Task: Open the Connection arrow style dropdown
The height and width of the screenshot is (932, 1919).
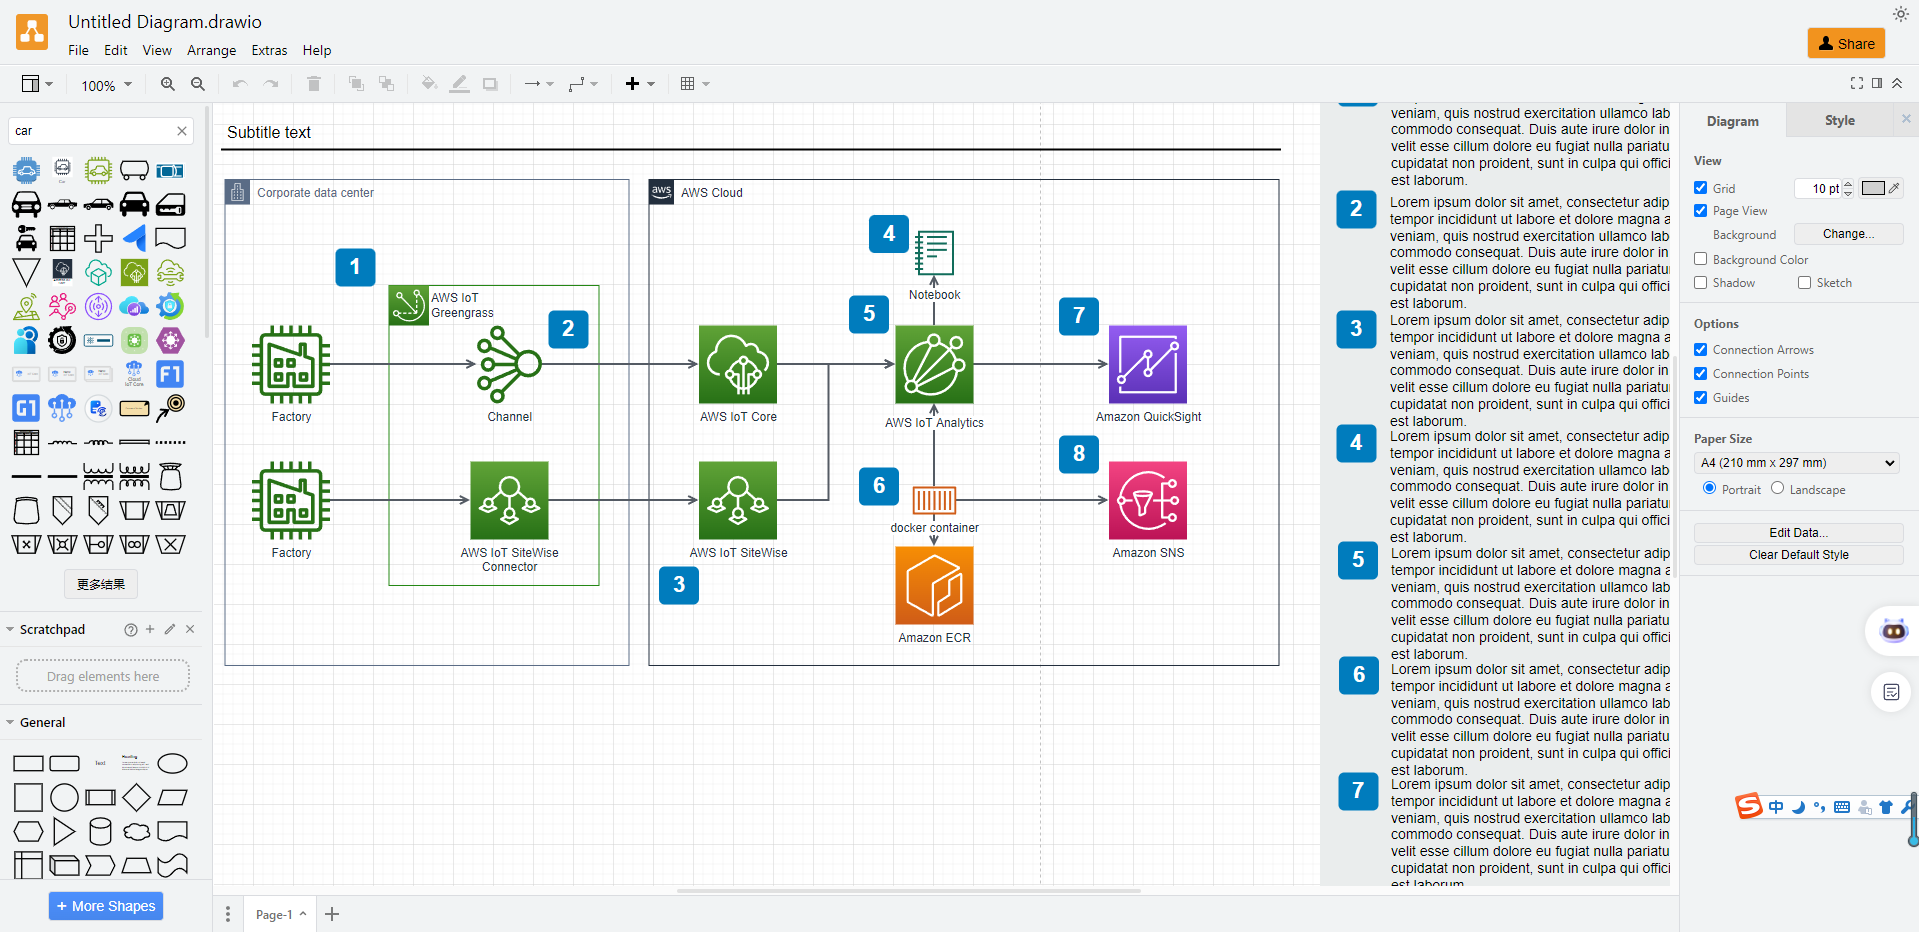Action: click(539, 84)
